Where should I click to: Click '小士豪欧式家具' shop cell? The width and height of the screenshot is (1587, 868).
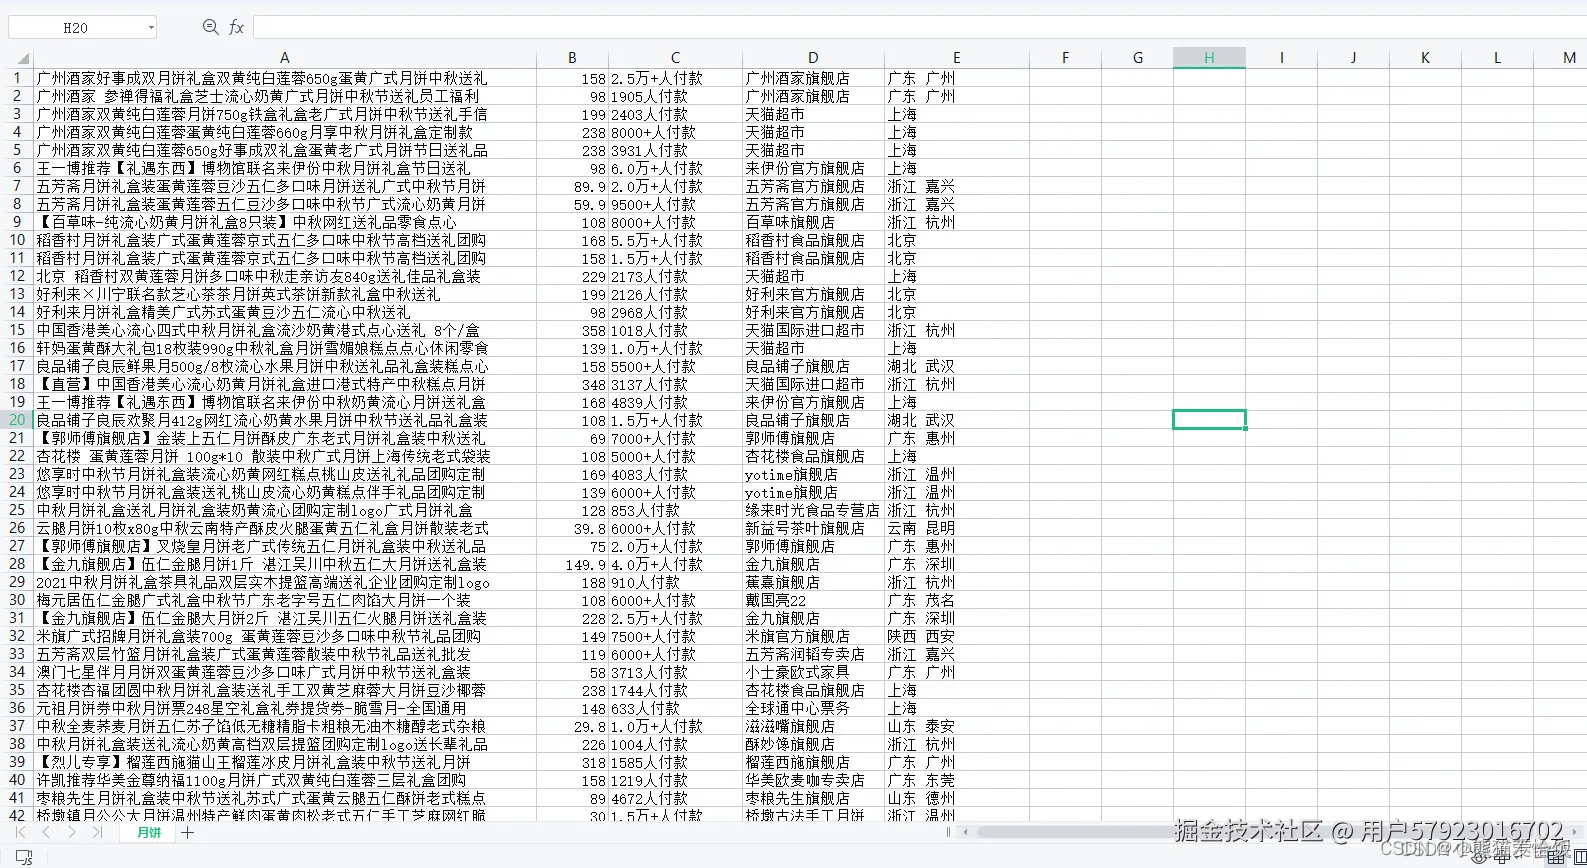tap(813, 672)
